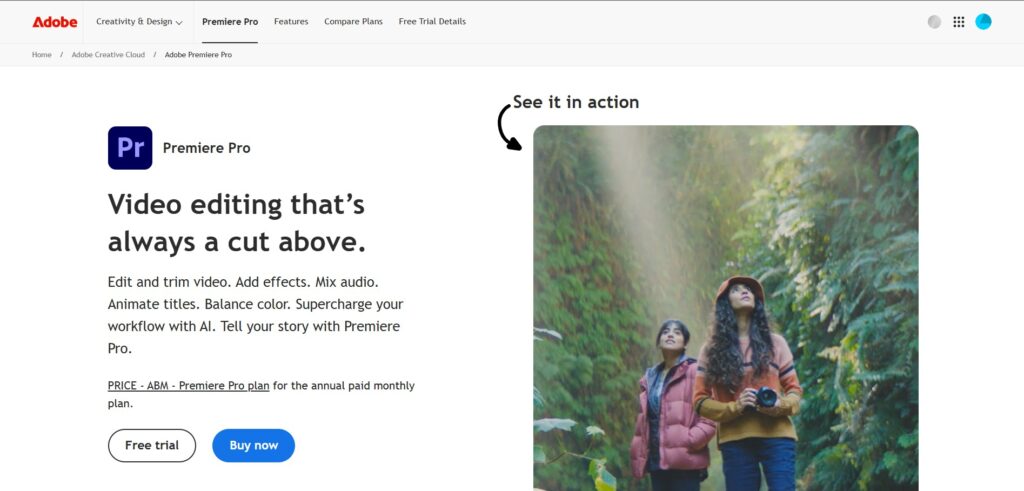Open the app switcher grid icon

click(959, 22)
